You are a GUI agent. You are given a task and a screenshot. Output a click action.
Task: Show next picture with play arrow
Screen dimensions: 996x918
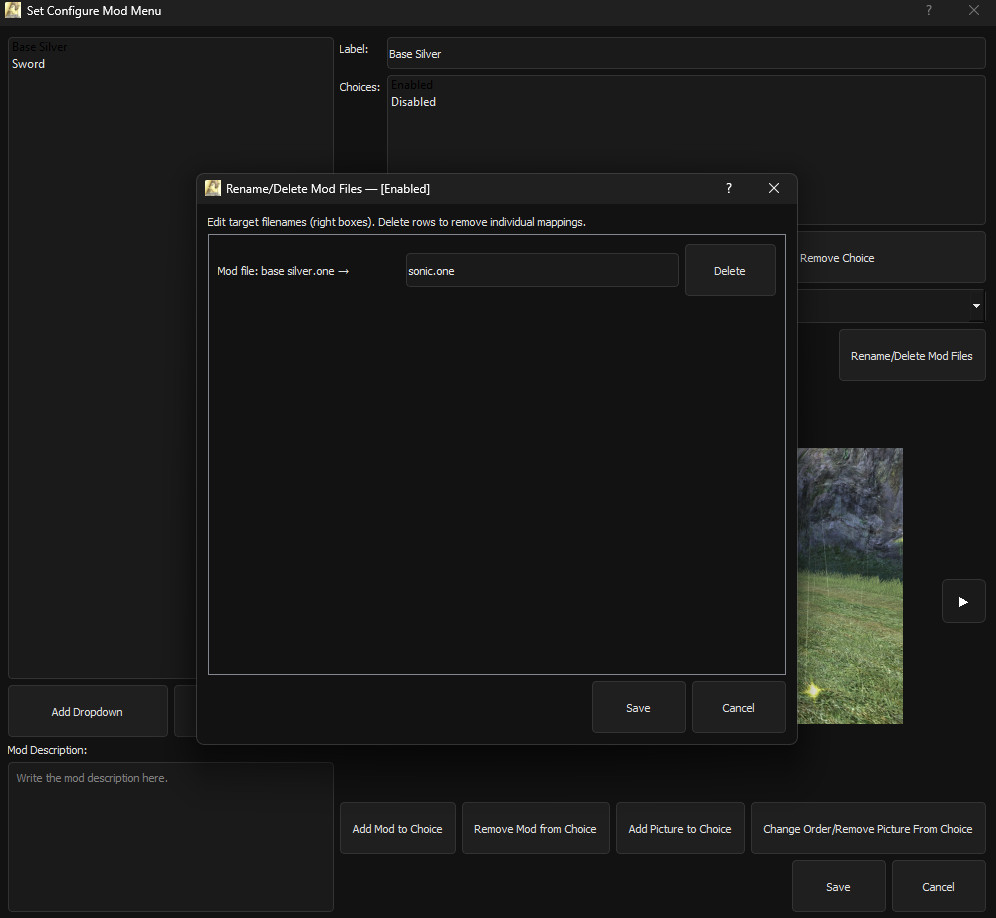pyautogui.click(x=964, y=601)
